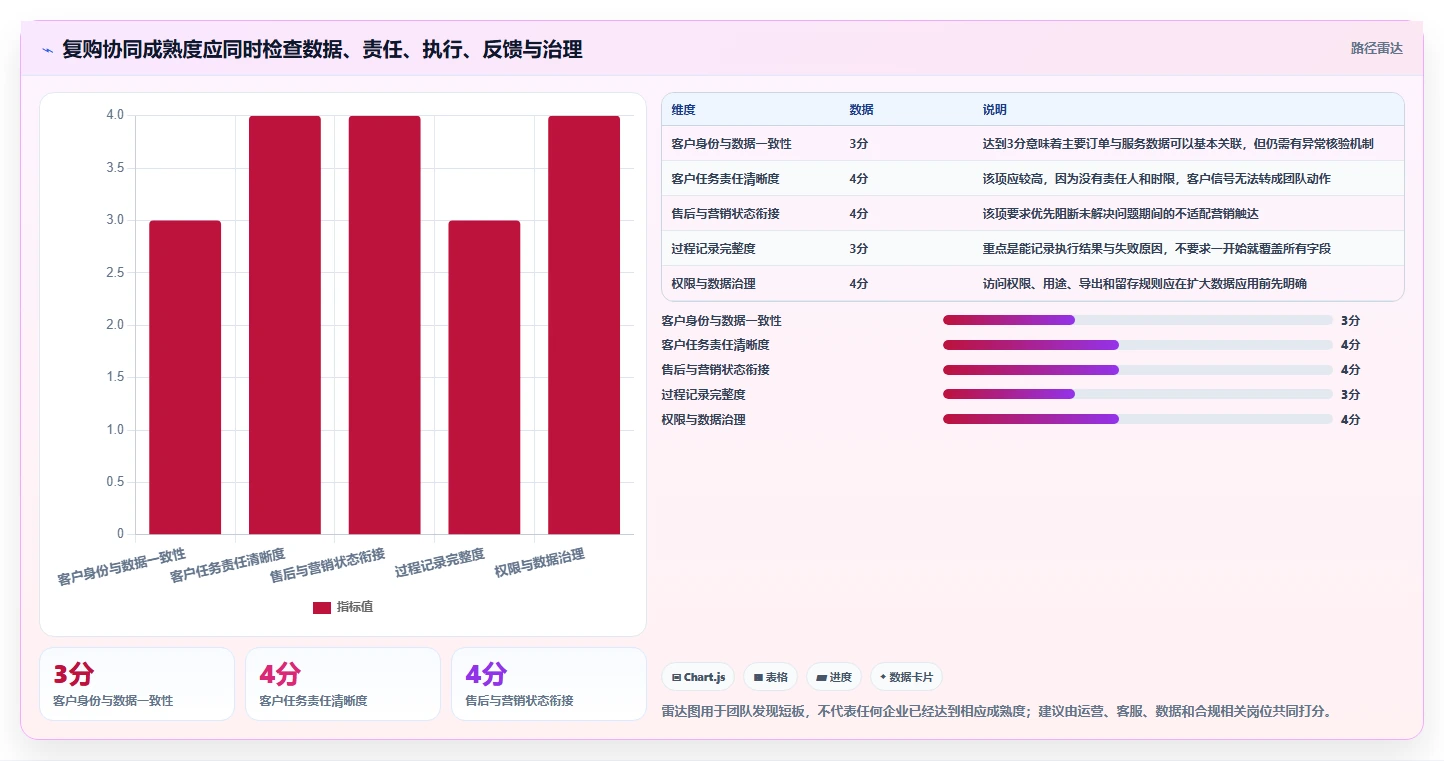Screen dimensions: 1444x761
Task: Select the 数据卡片 chip label
Action: click(910, 677)
